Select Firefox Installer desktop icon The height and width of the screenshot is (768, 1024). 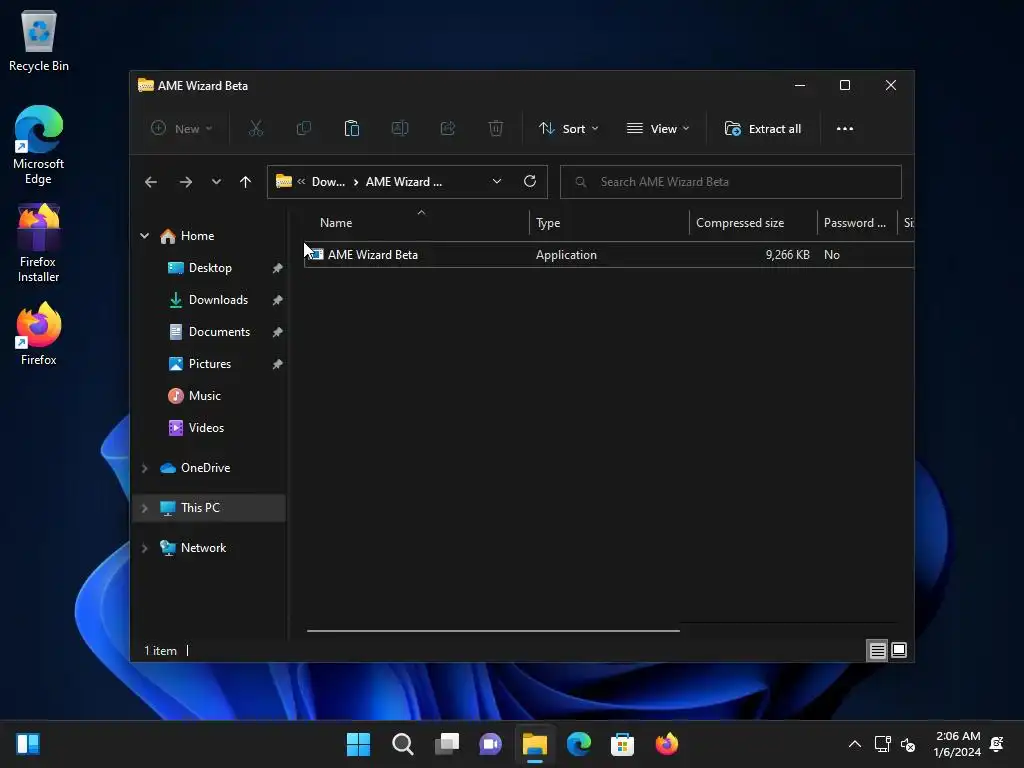coord(39,243)
